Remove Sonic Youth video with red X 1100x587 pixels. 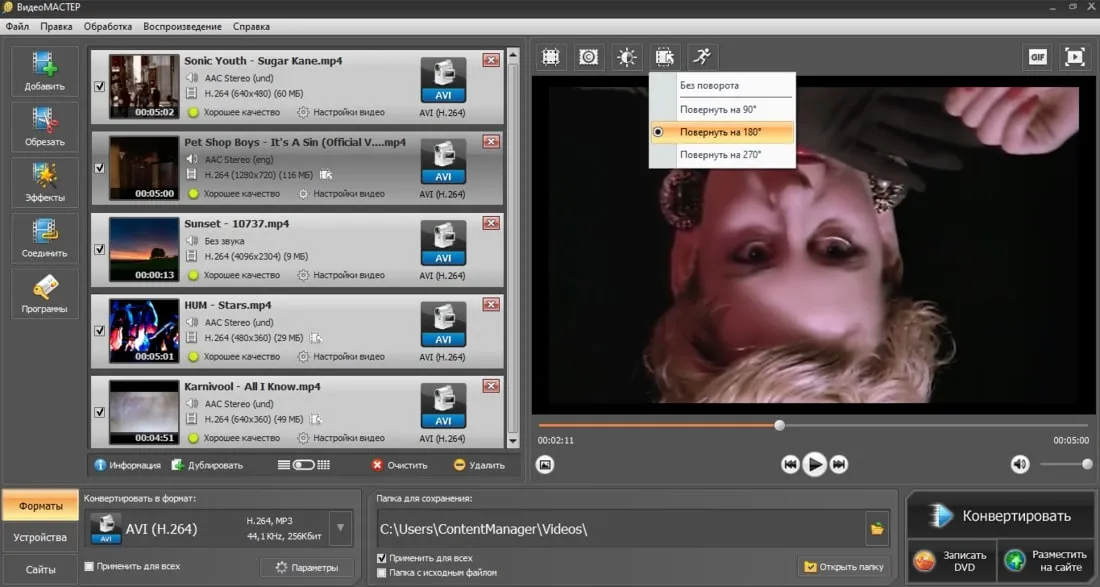[491, 61]
